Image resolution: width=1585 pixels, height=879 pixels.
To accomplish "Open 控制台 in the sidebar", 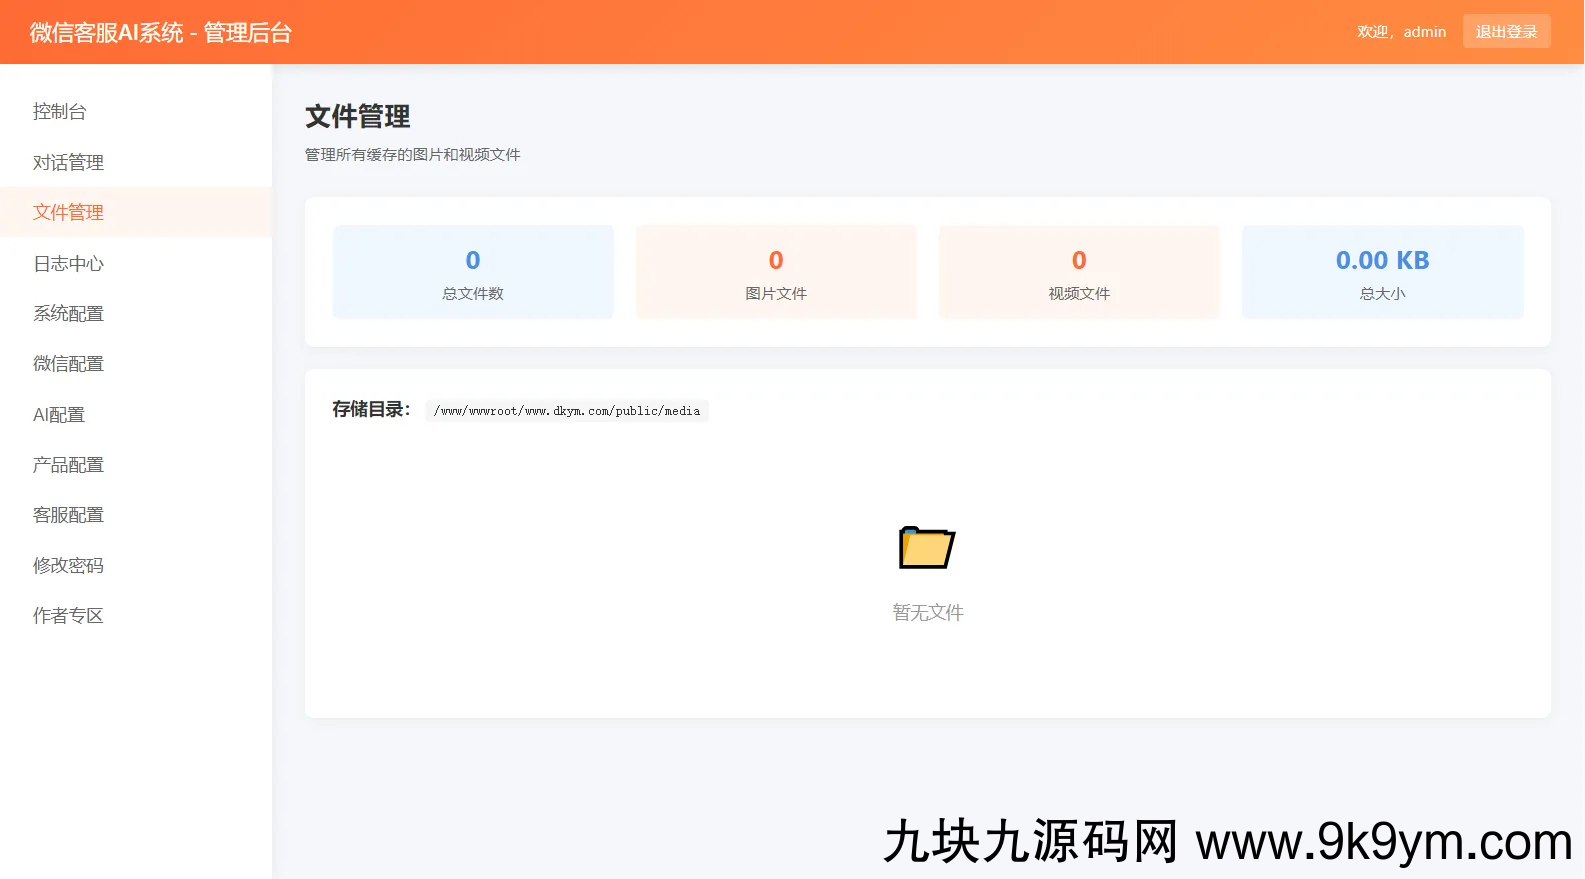I will pos(60,112).
